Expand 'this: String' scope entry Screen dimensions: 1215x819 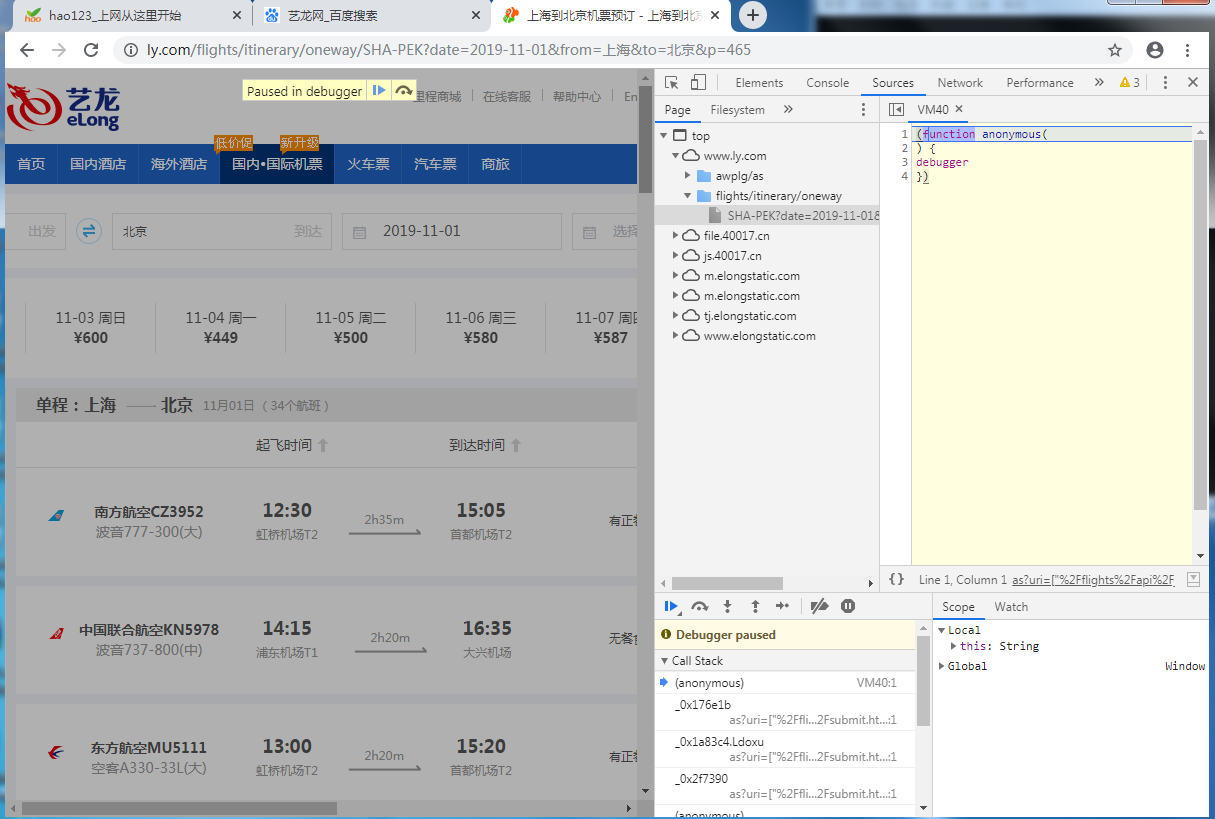point(953,646)
